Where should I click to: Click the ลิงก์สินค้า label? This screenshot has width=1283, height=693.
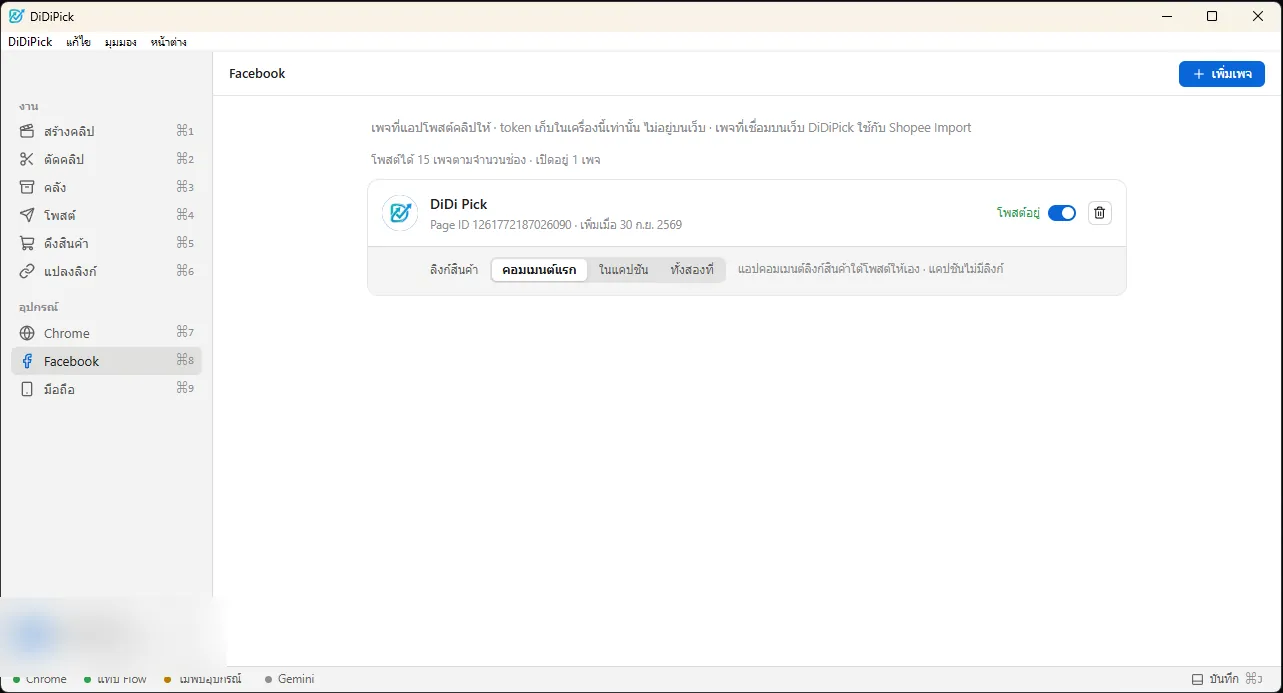pyautogui.click(x=453, y=270)
